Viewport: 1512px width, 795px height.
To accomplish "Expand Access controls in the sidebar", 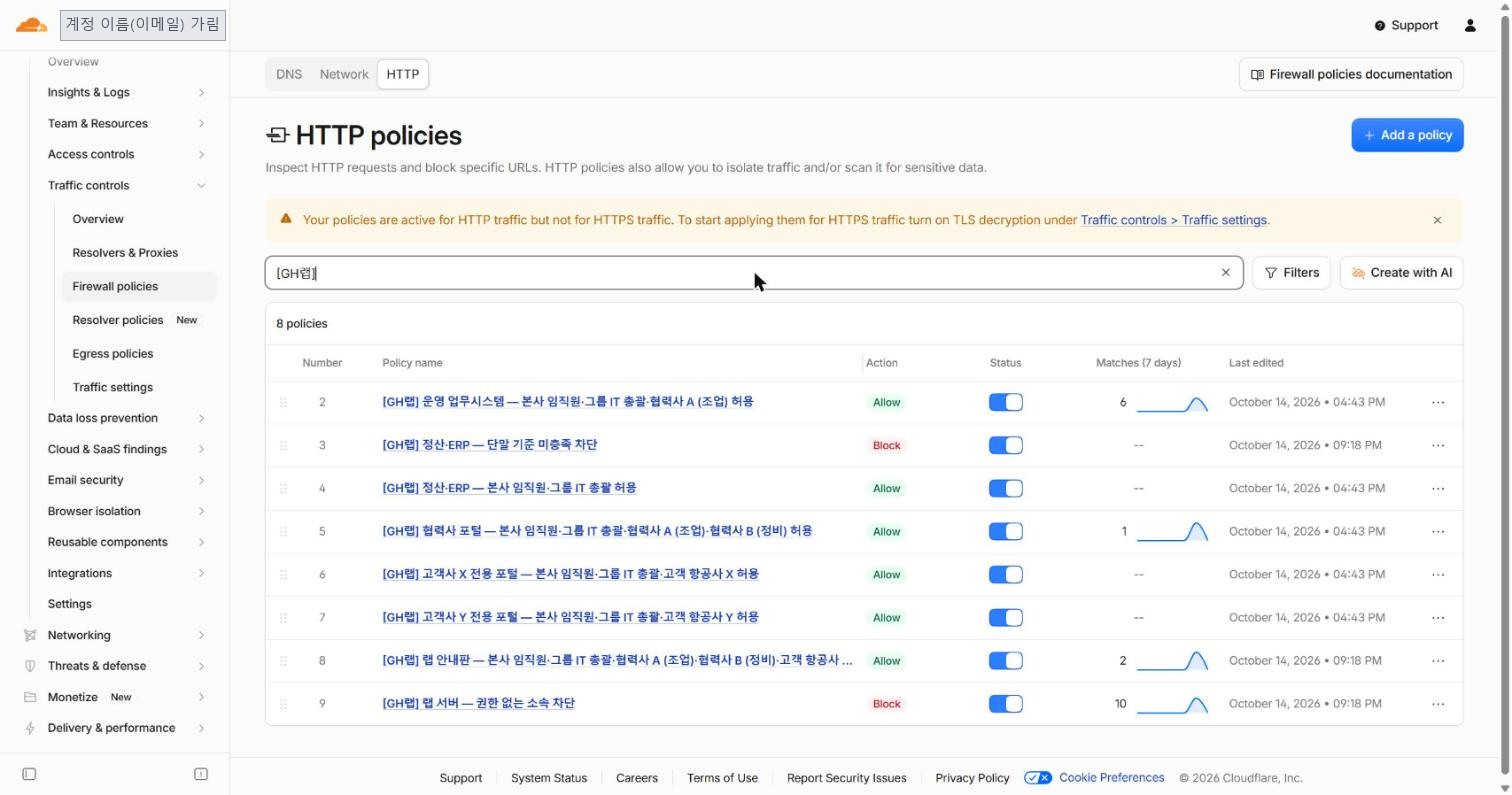I will tap(126, 154).
